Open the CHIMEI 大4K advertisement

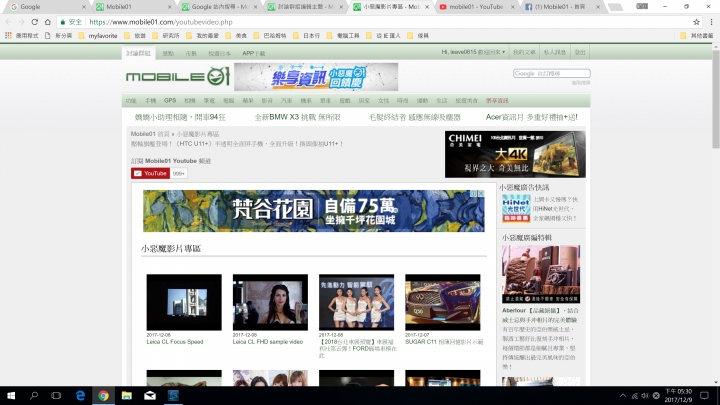click(x=515, y=154)
